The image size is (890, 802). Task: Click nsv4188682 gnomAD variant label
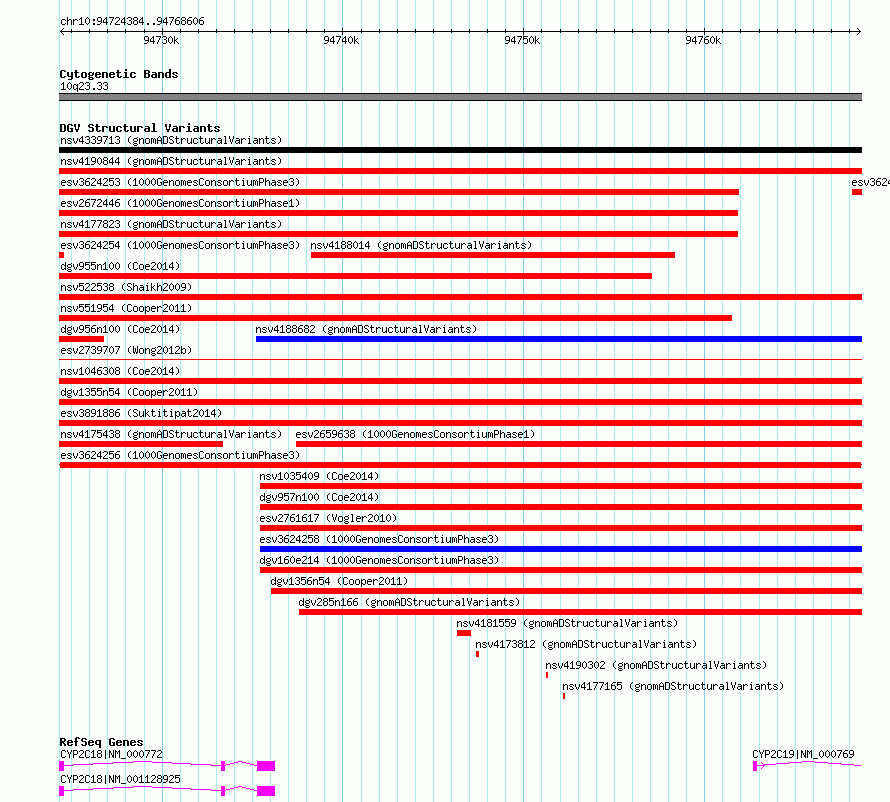366,329
